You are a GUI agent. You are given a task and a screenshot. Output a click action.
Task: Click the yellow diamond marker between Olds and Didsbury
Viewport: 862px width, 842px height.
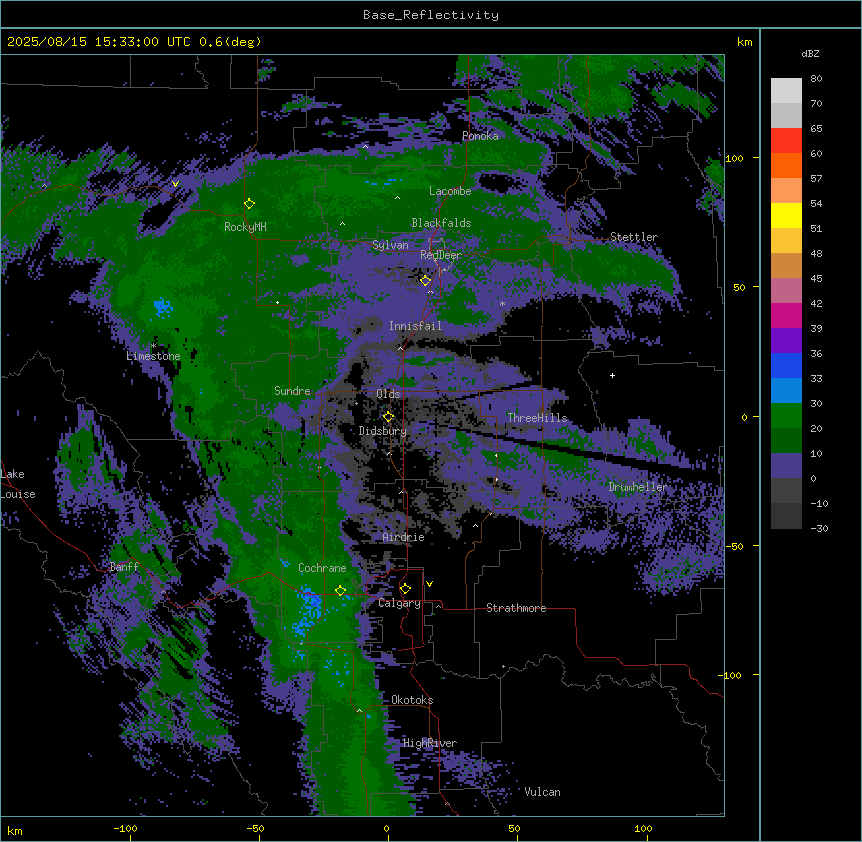click(x=389, y=417)
